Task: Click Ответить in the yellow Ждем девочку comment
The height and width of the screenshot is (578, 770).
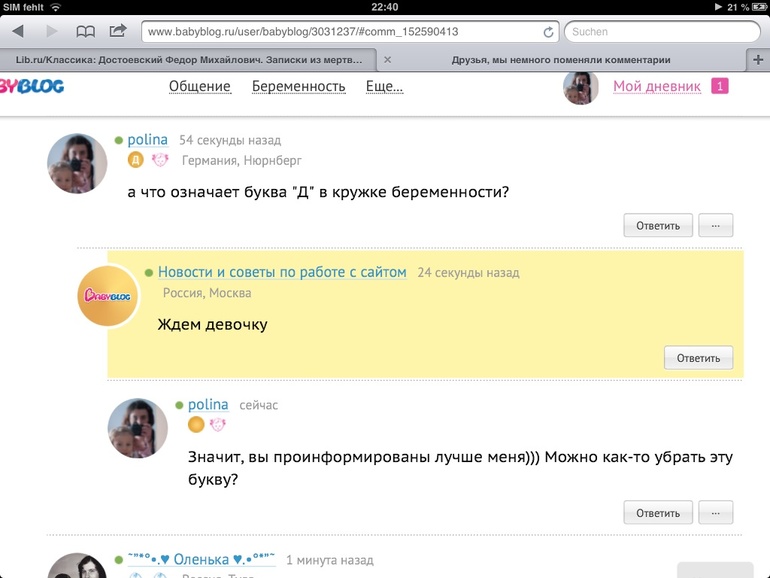Action: coord(698,358)
